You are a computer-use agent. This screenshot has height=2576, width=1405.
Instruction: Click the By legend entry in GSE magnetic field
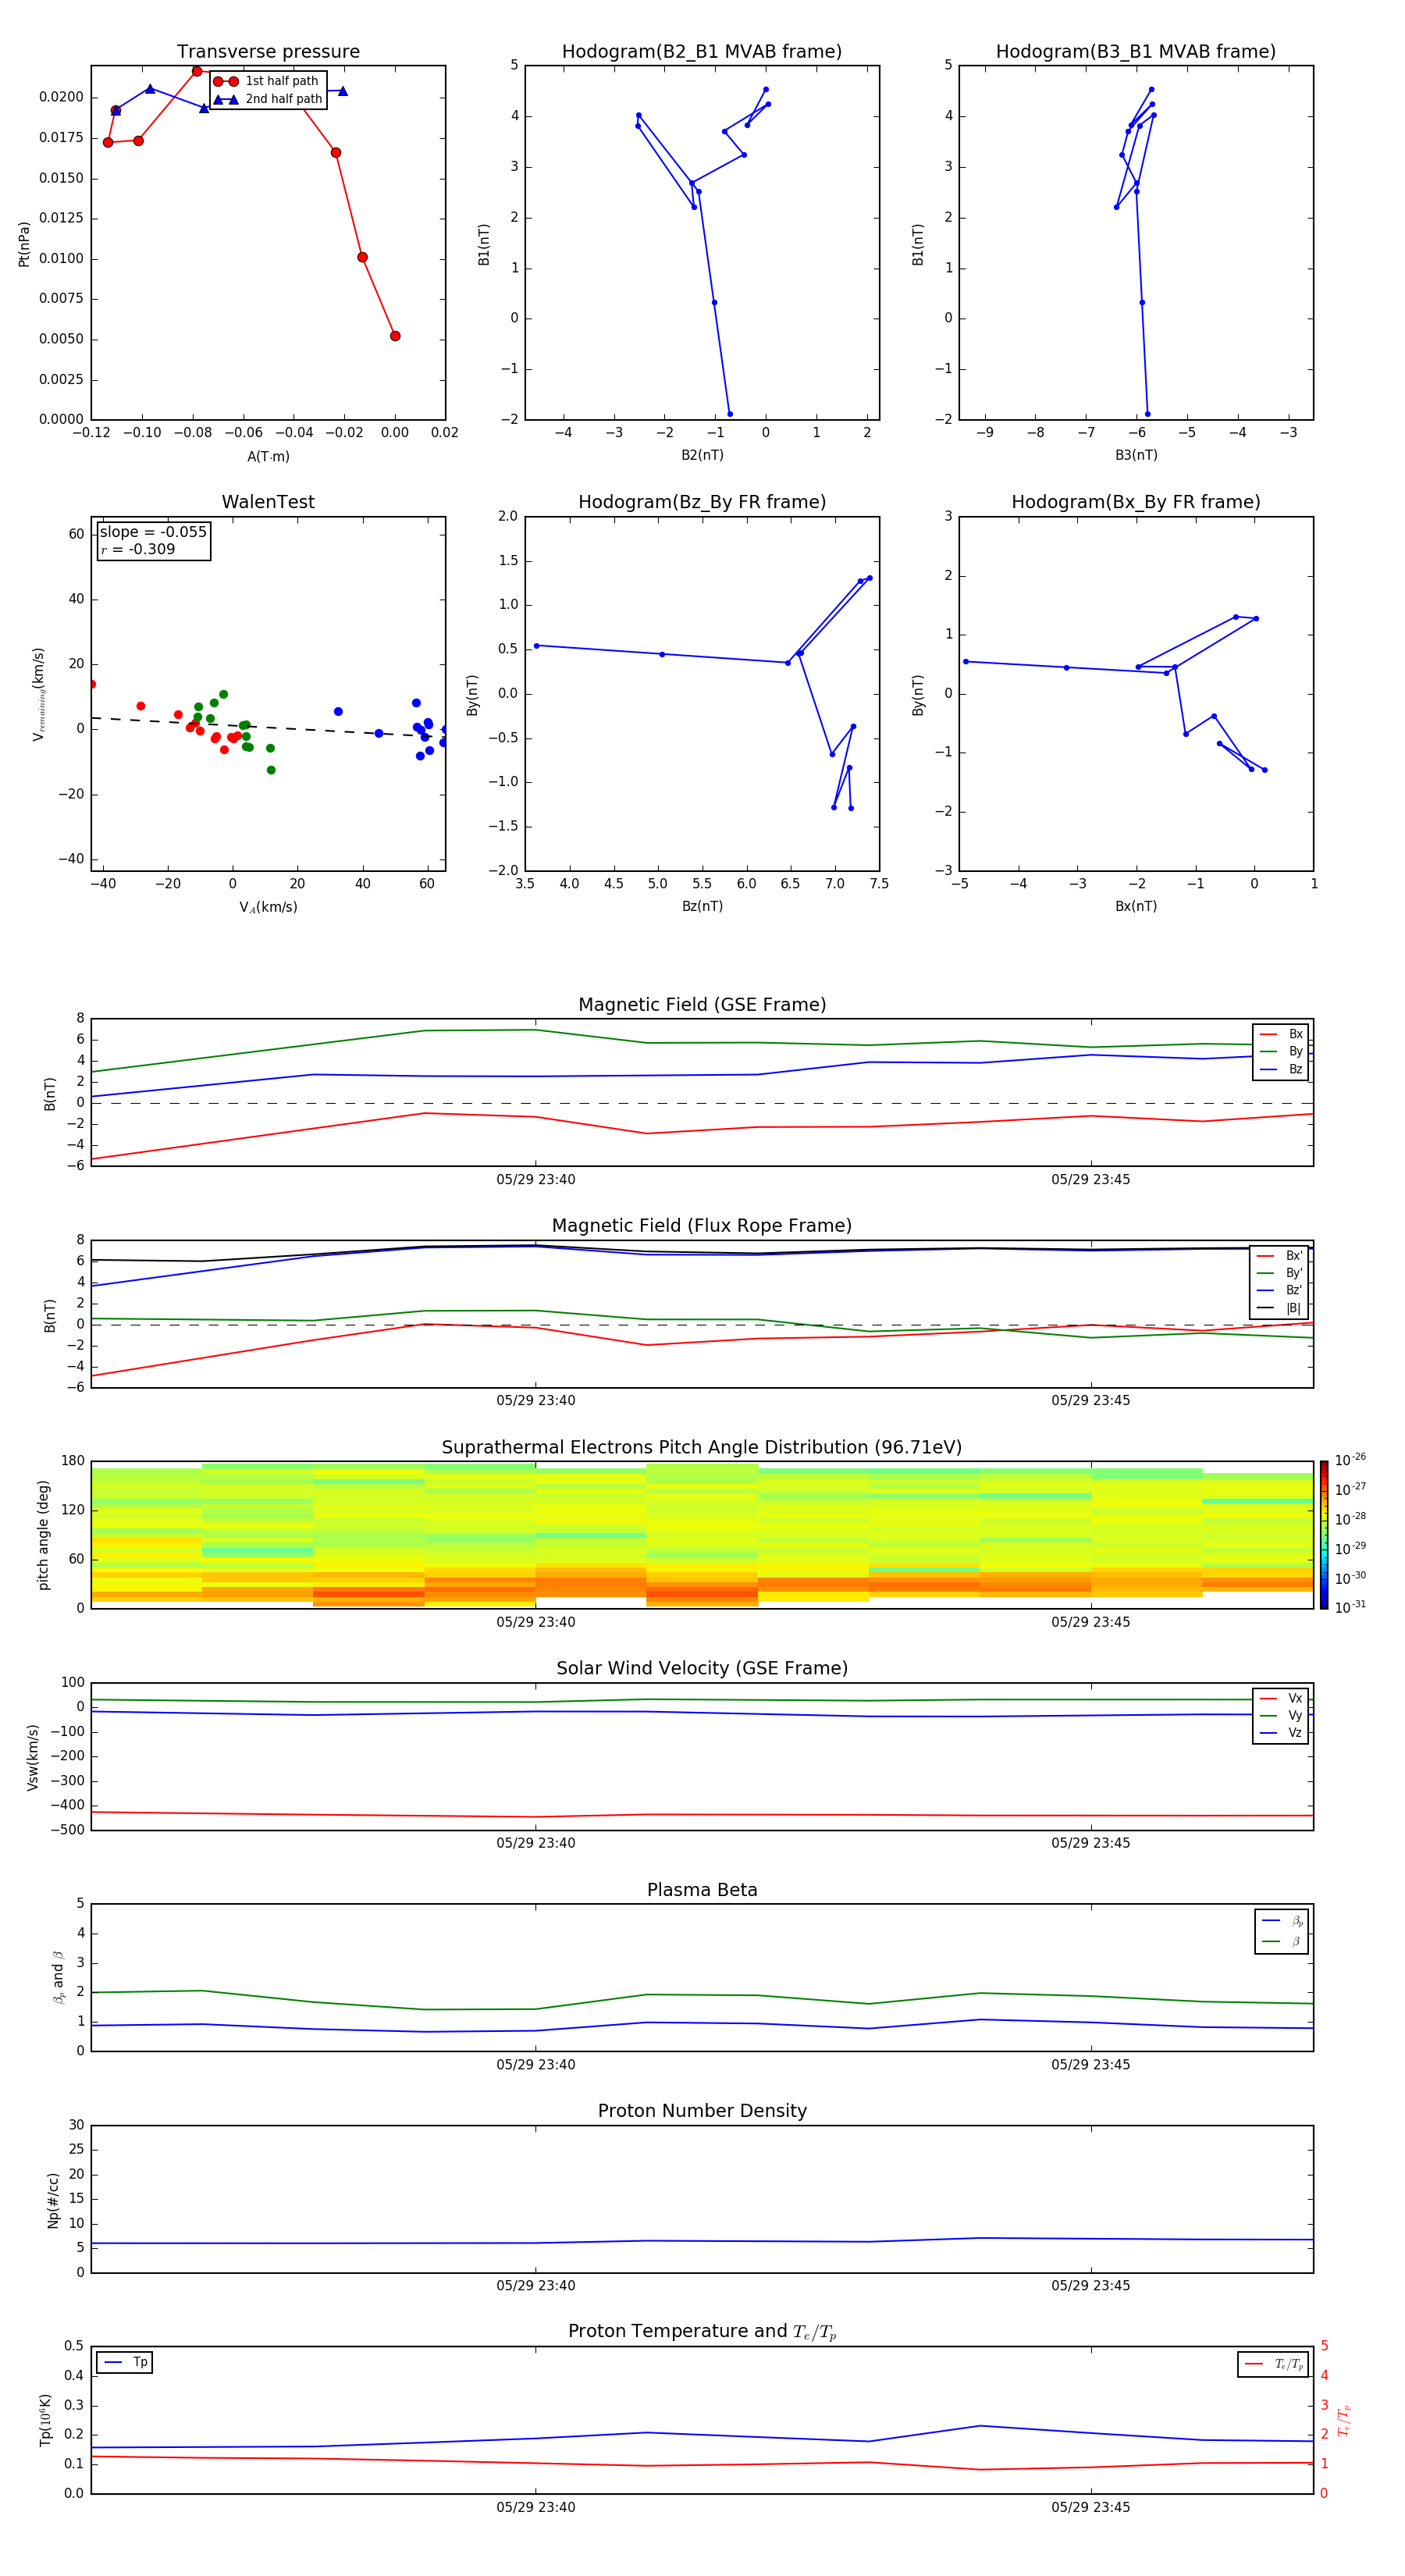[x=1281, y=1052]
